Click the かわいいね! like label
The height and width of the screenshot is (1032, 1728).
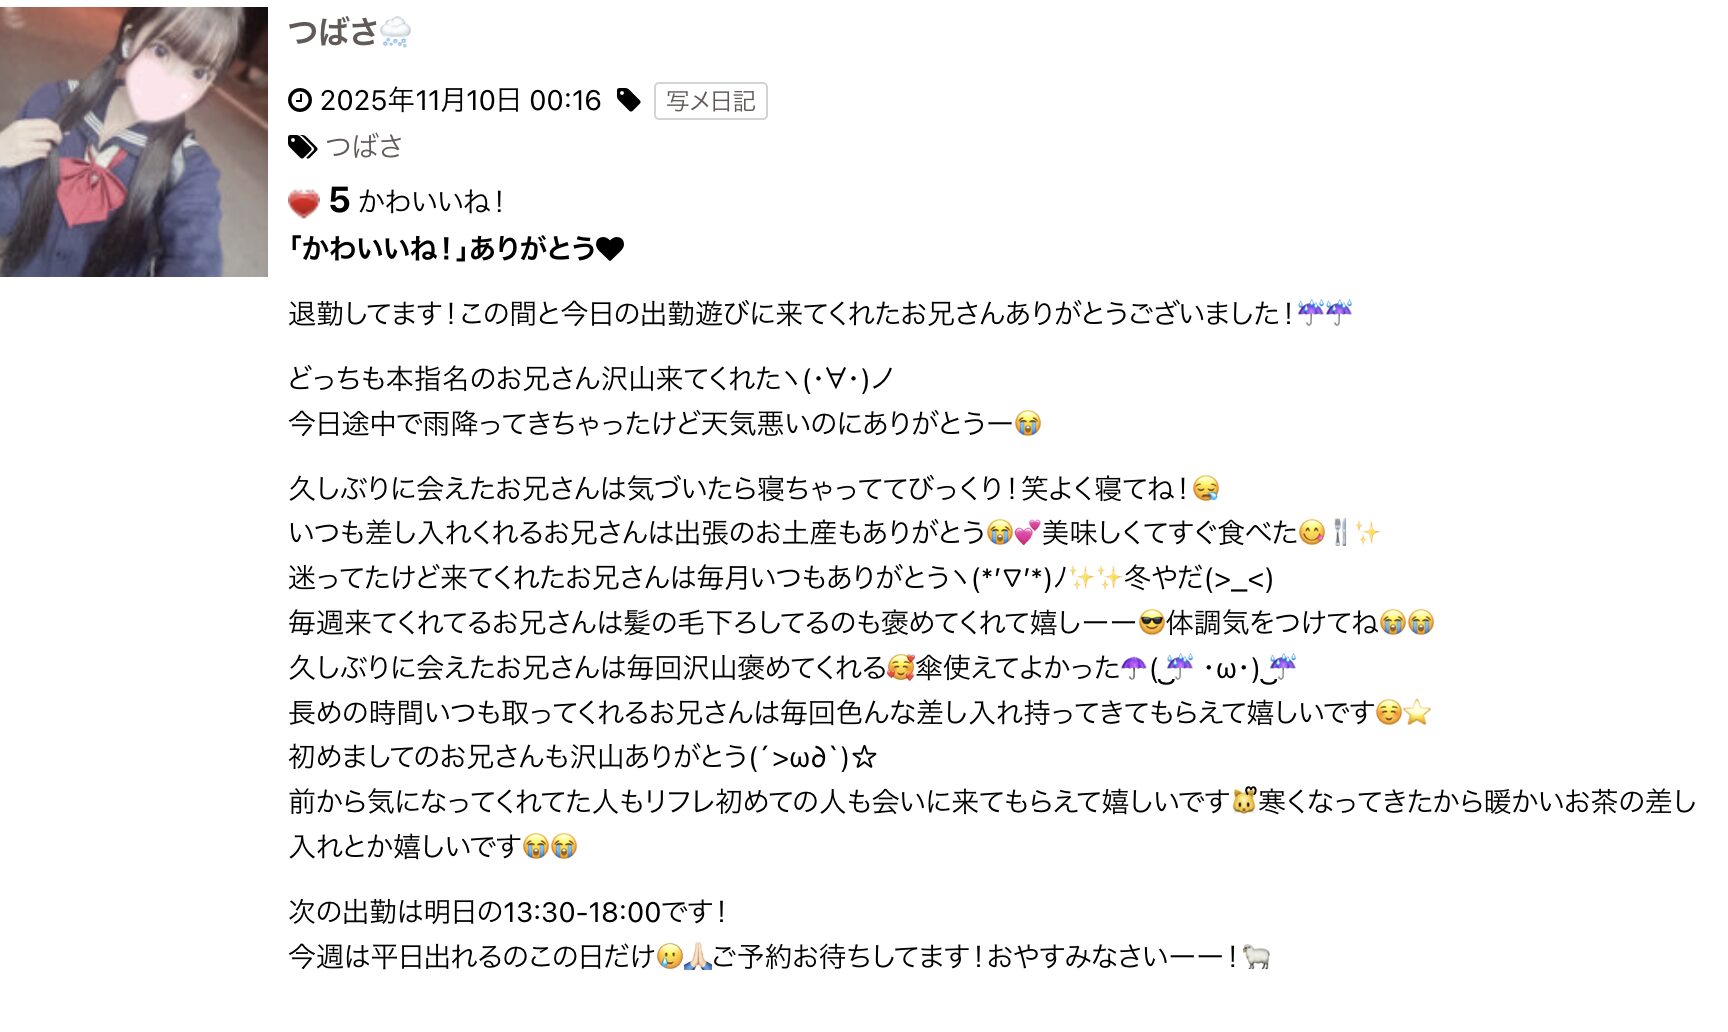pos(431,202)
